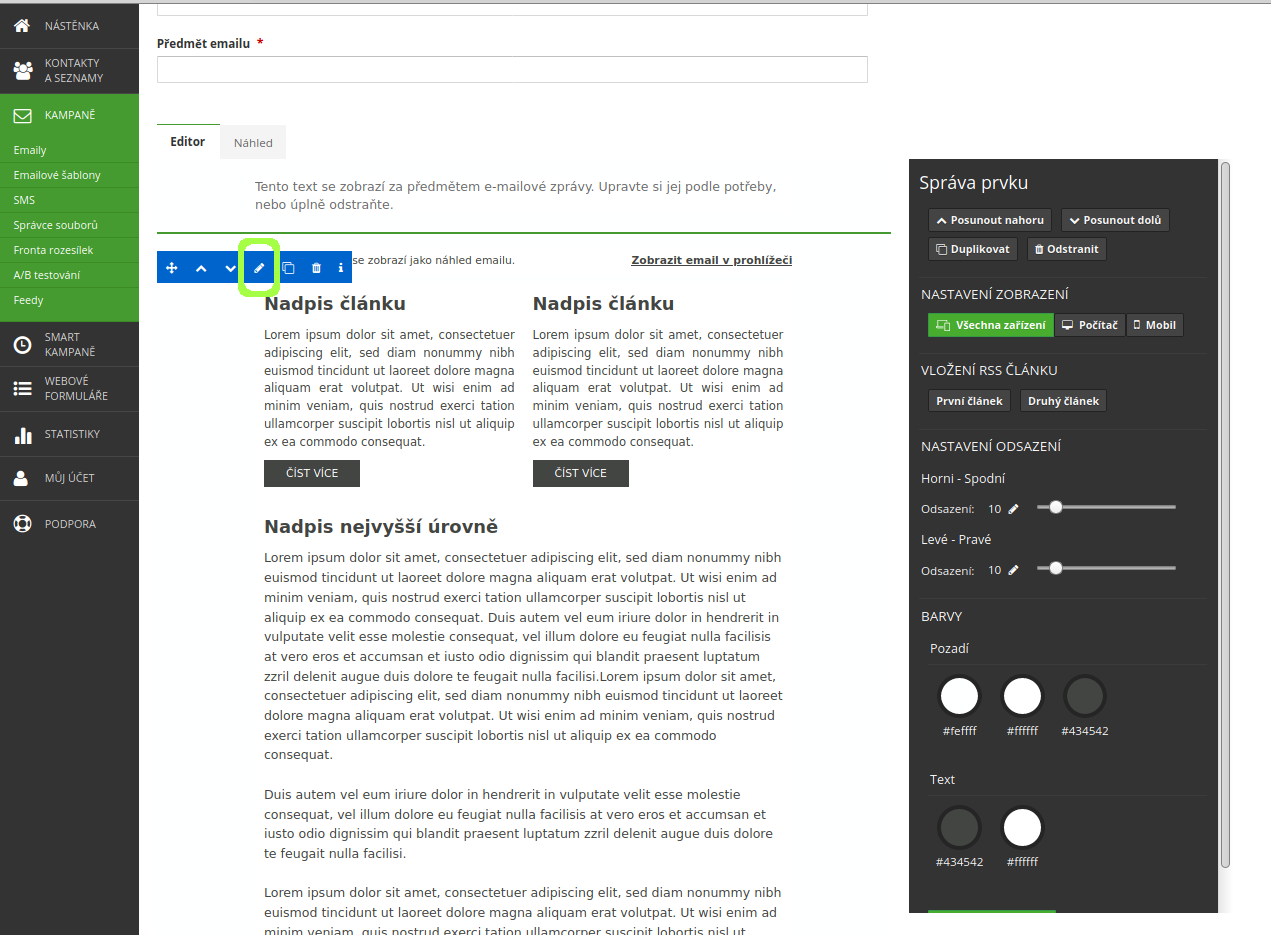Open Statistiky in the sidebar
Viewport: 1271px width, 935px height.
[69, 435]
